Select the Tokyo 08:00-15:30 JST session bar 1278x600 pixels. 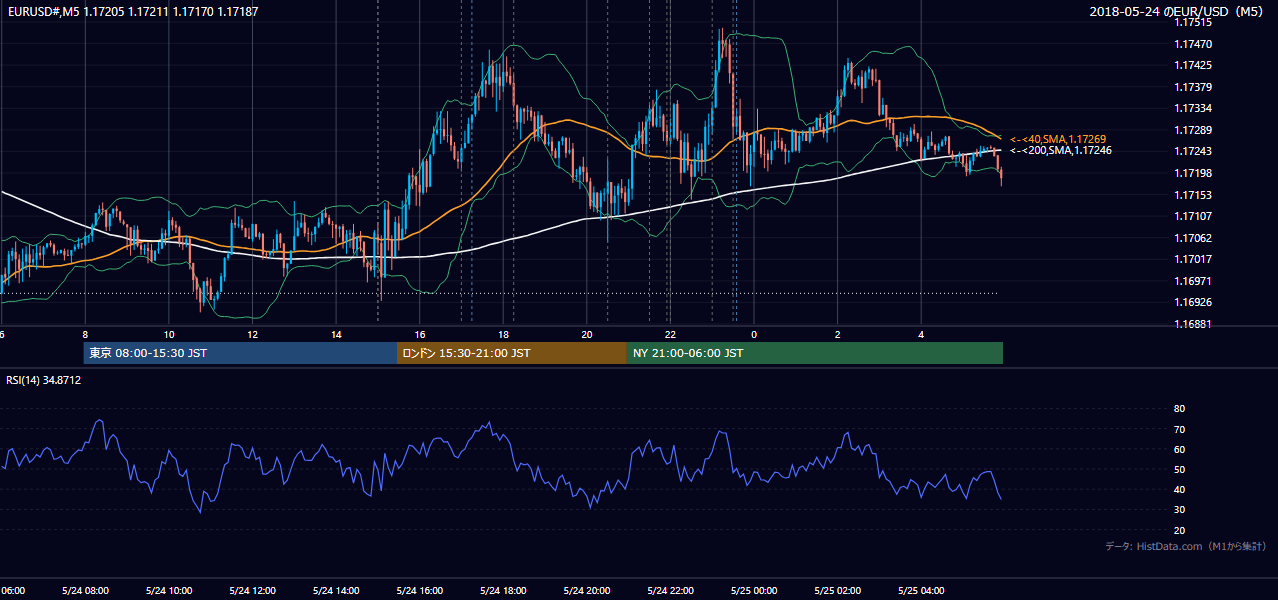[241, 353]
